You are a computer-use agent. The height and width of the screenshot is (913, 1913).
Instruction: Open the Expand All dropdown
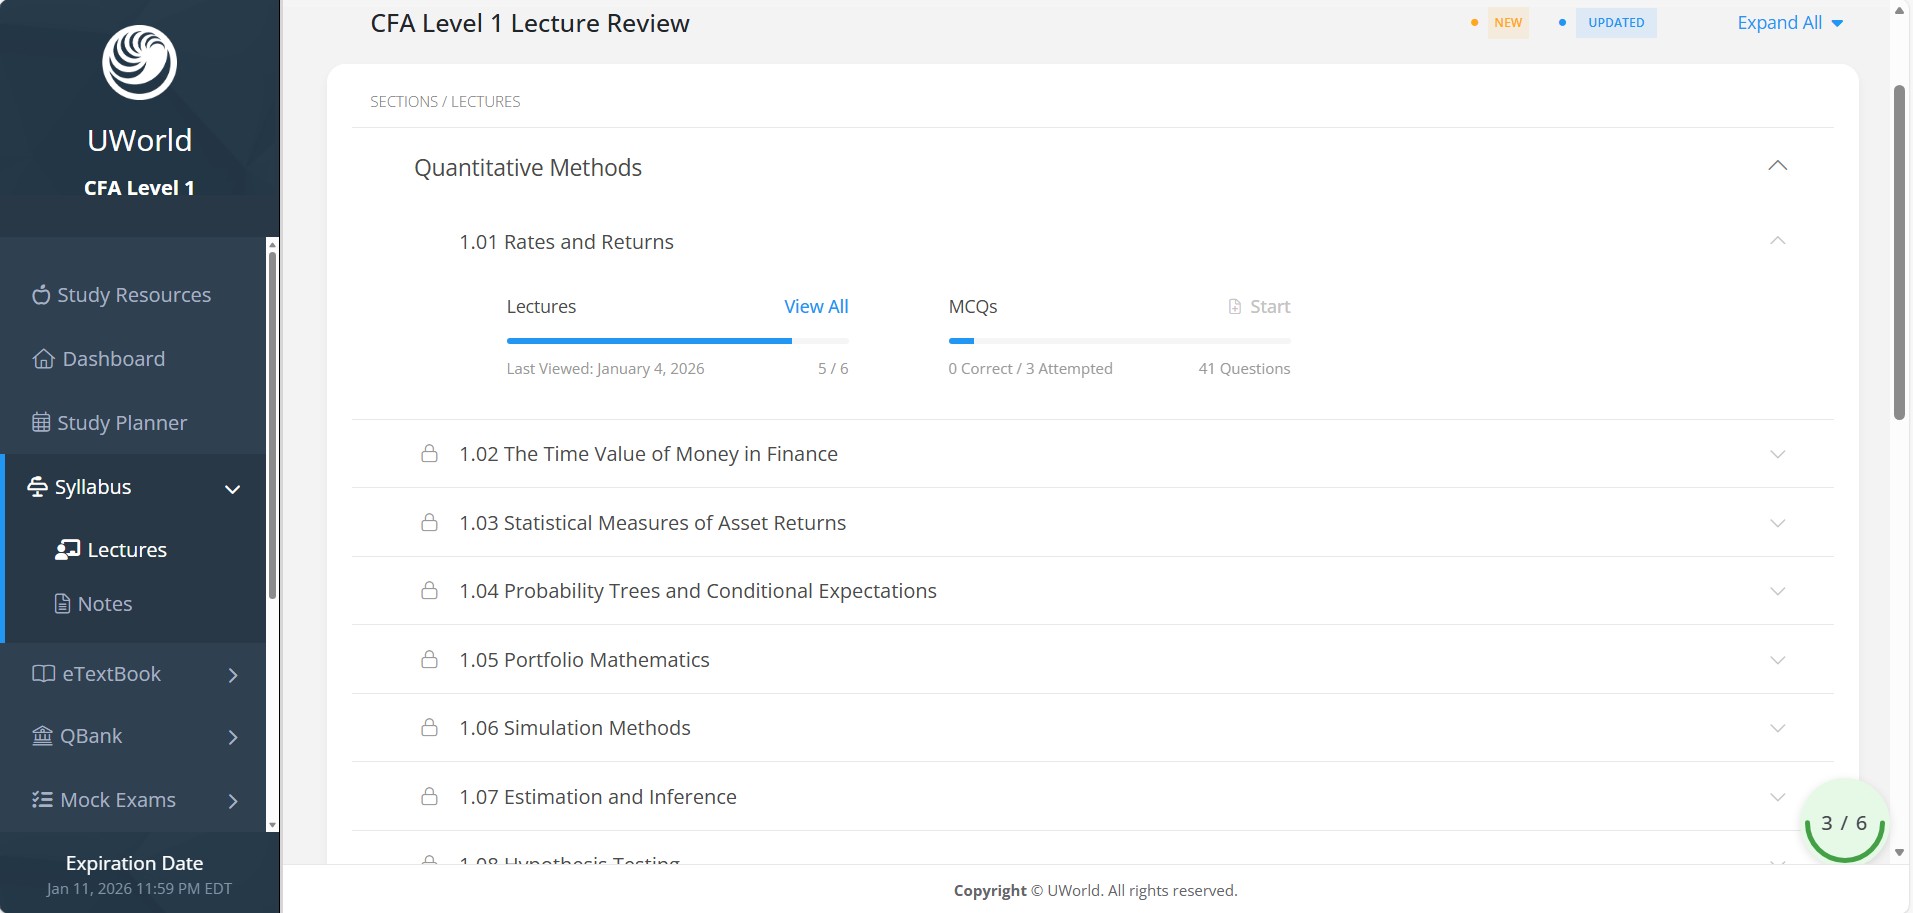click(x=1790, y=23)
